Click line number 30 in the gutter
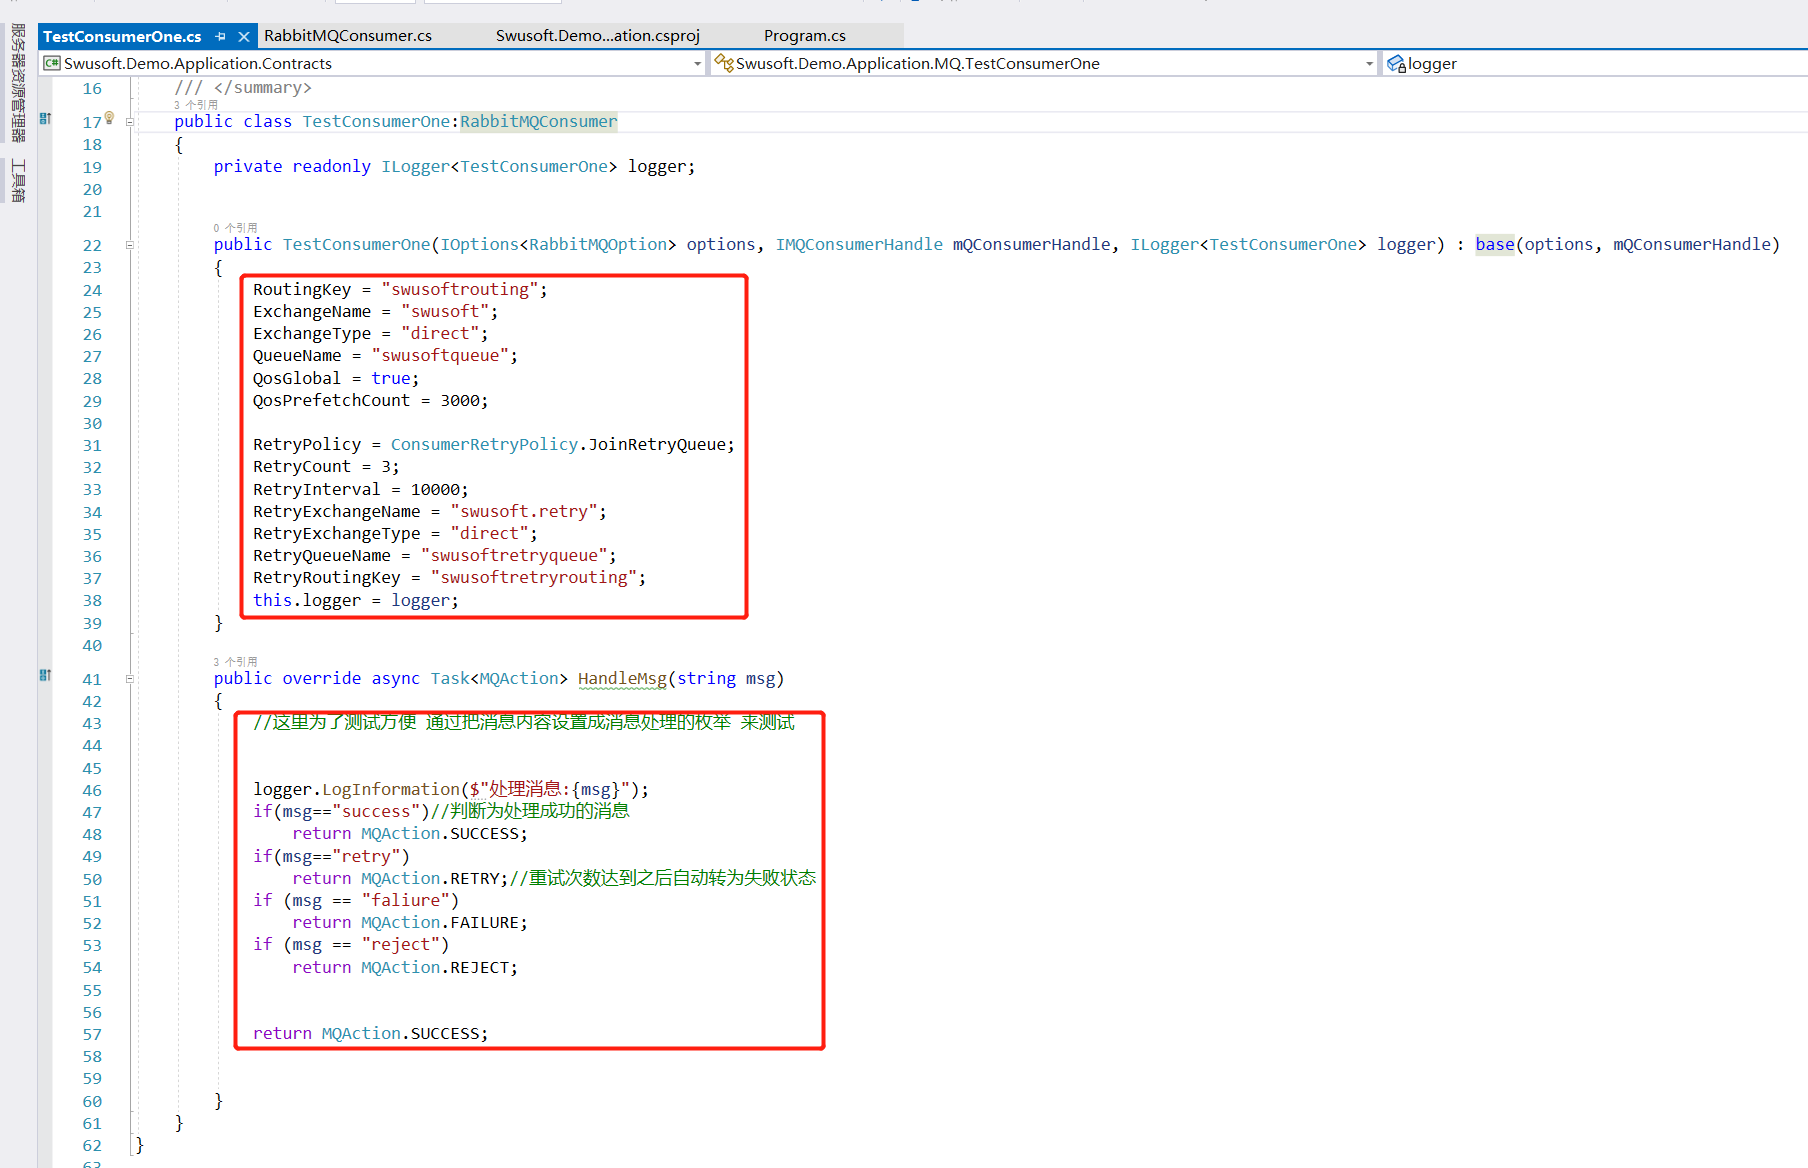 coord(92,423)
